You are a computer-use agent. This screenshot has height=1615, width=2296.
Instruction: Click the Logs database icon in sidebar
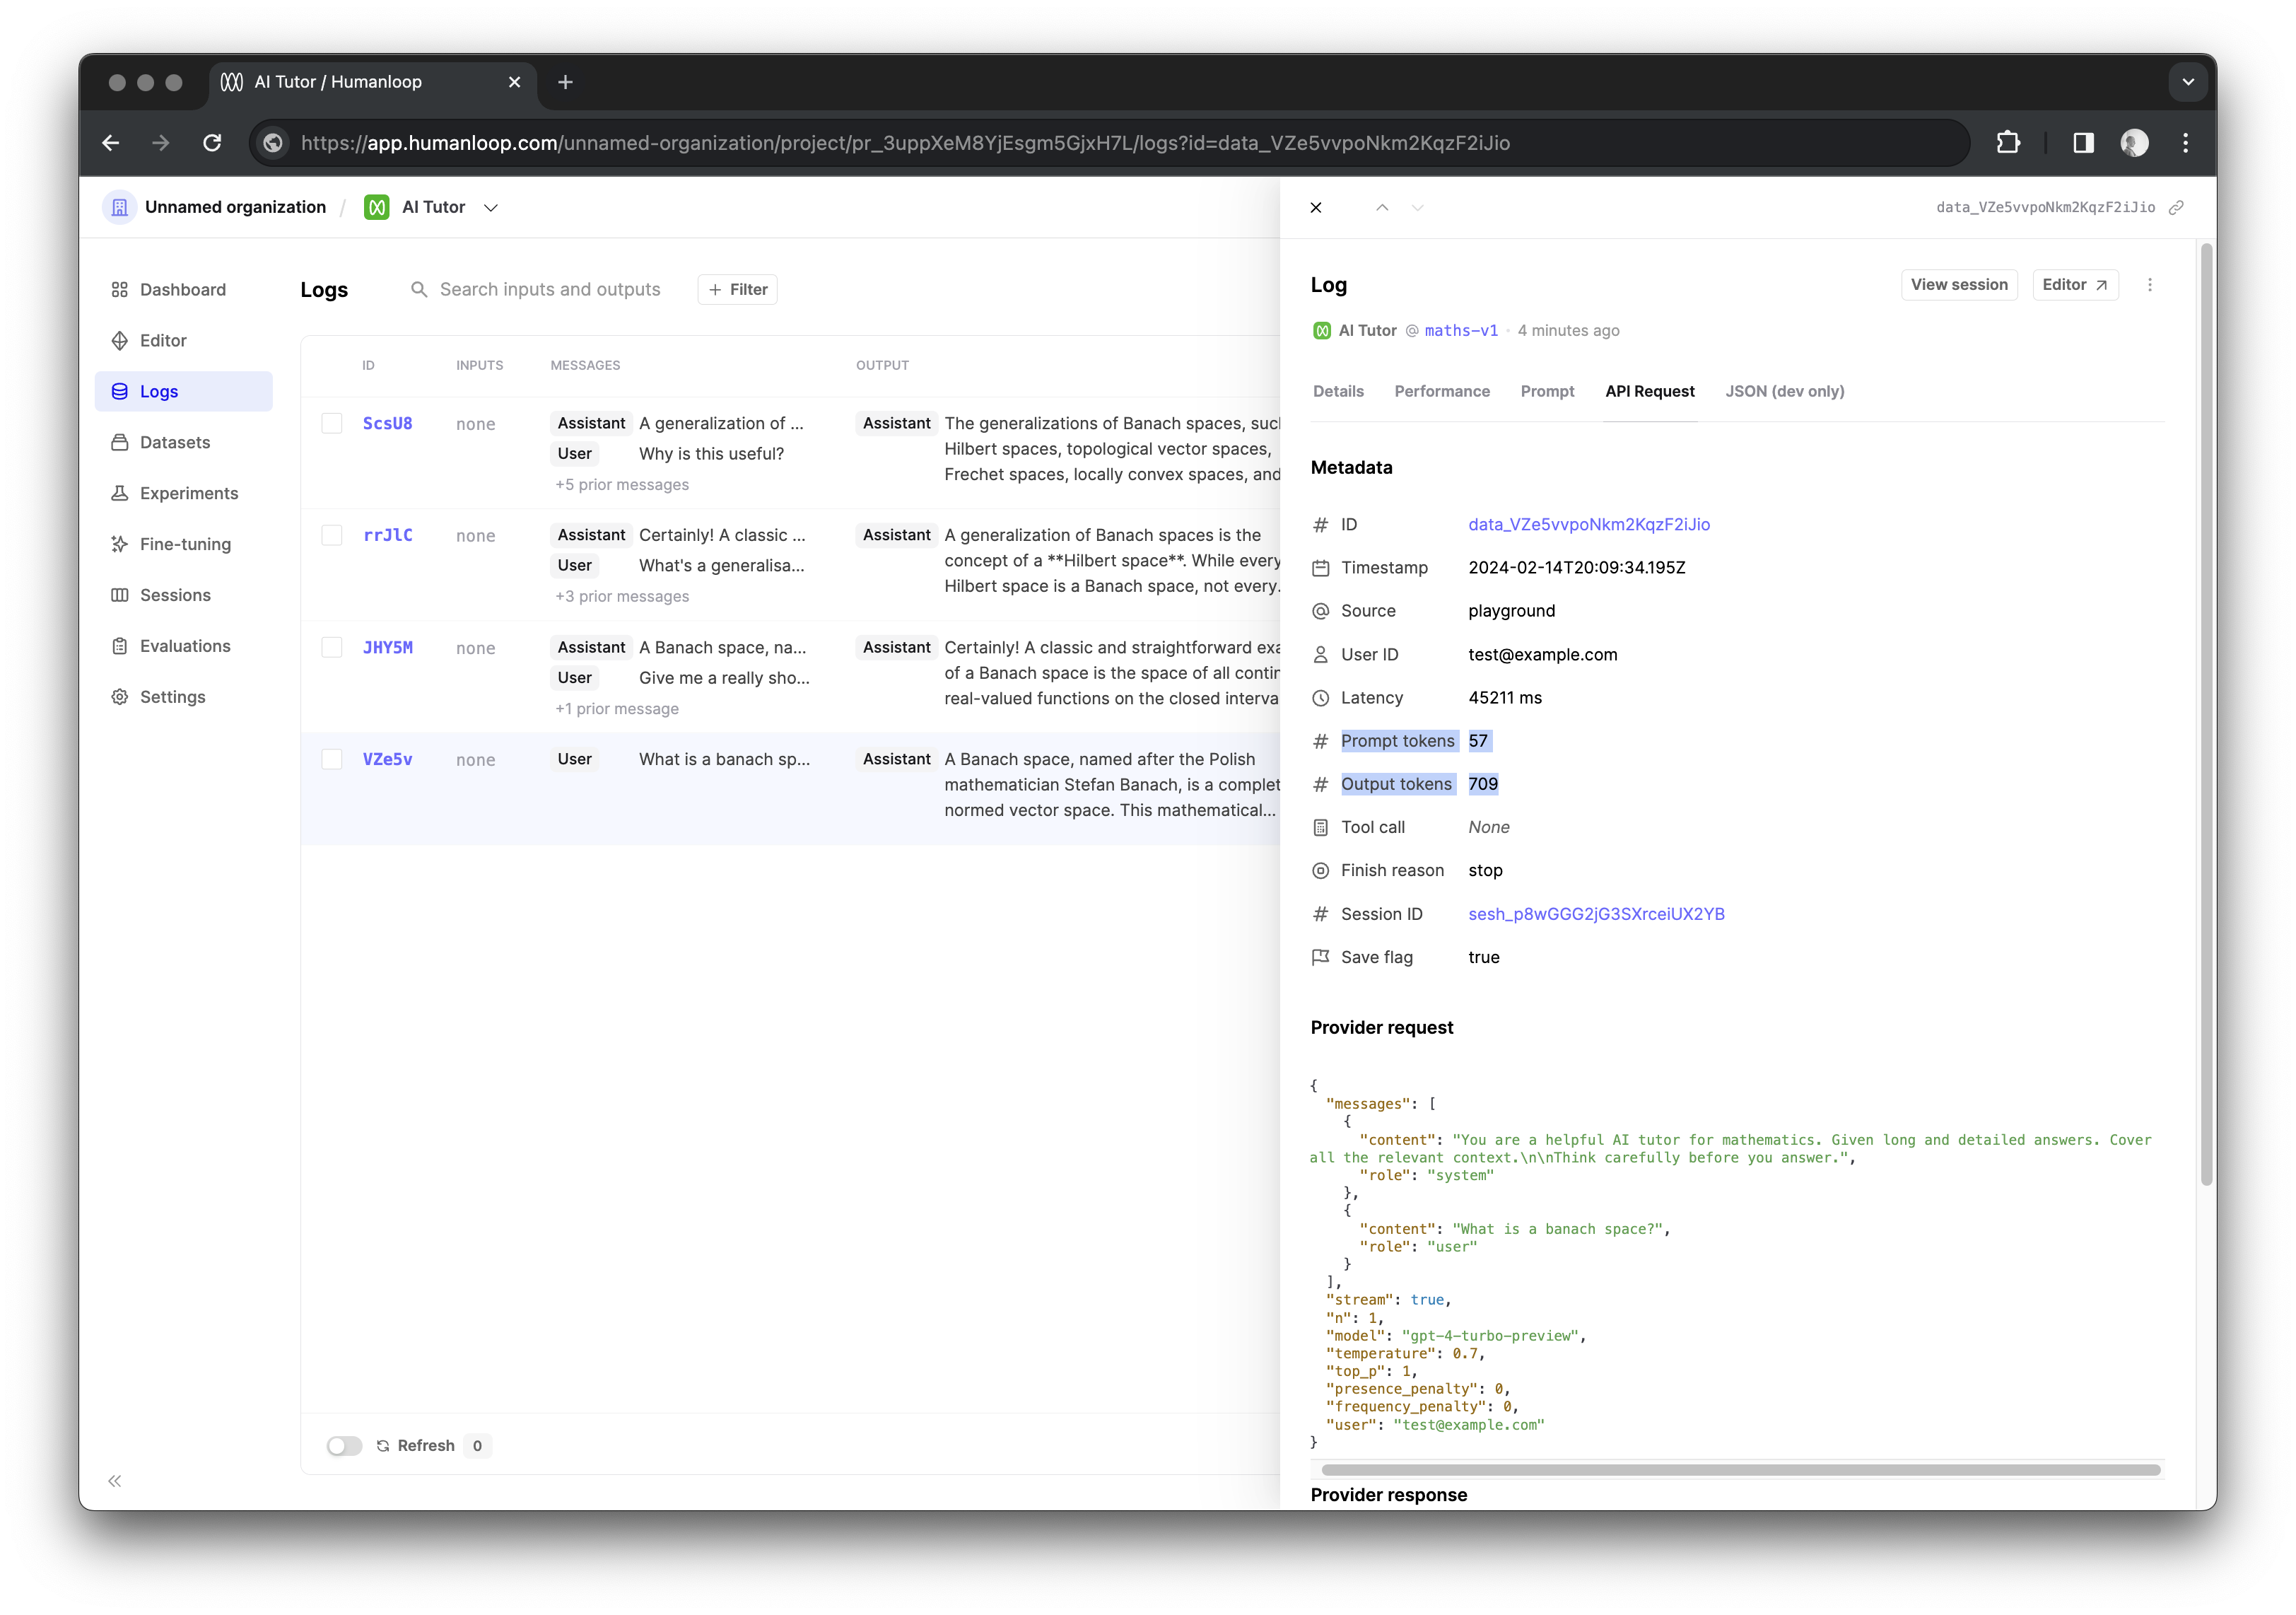(x=120, y=392)
